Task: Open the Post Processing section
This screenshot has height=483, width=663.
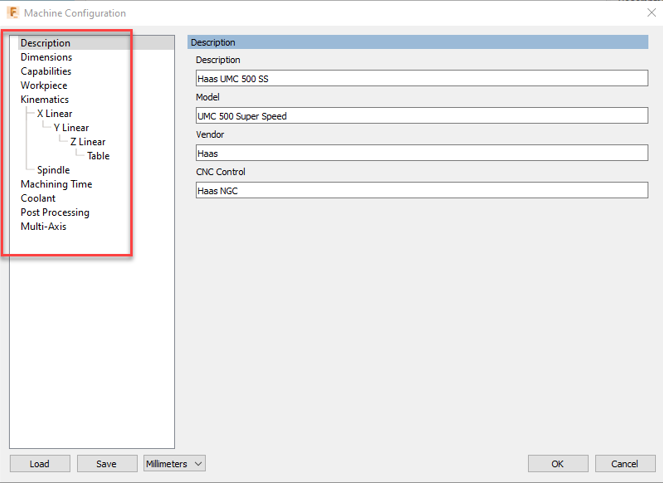Action: [55, 212]
